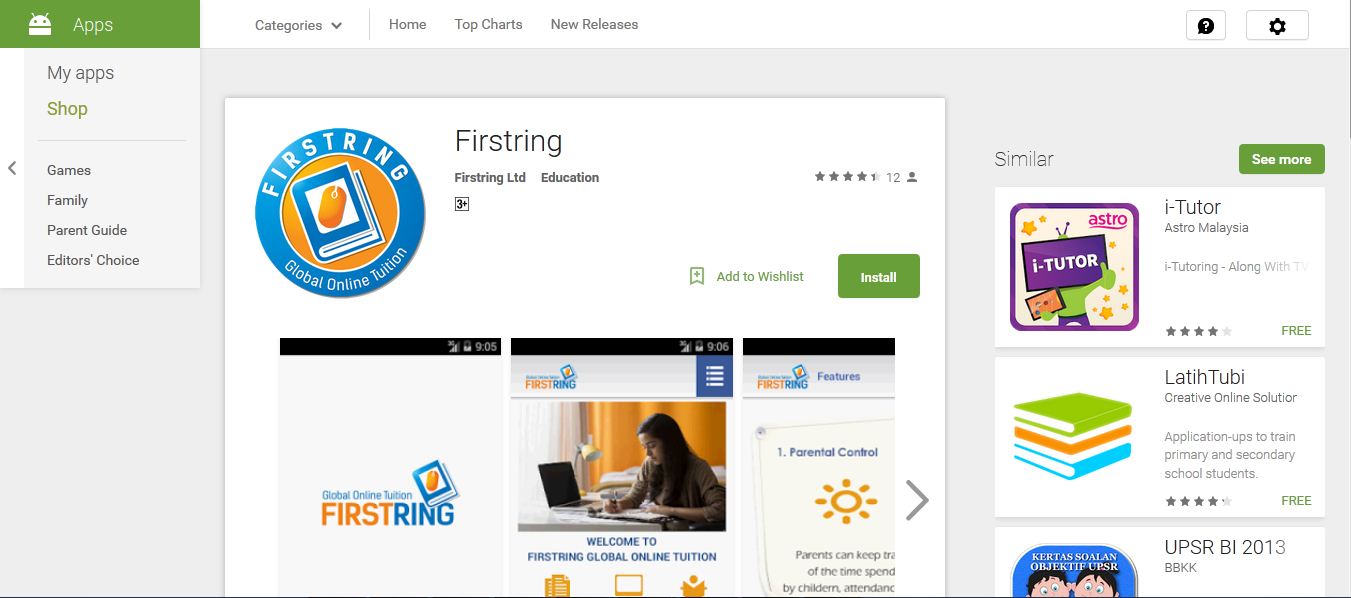1351x598 pixels.
Task: Click the Add to Wishlist bookmark icon
Action: (697, 276)
